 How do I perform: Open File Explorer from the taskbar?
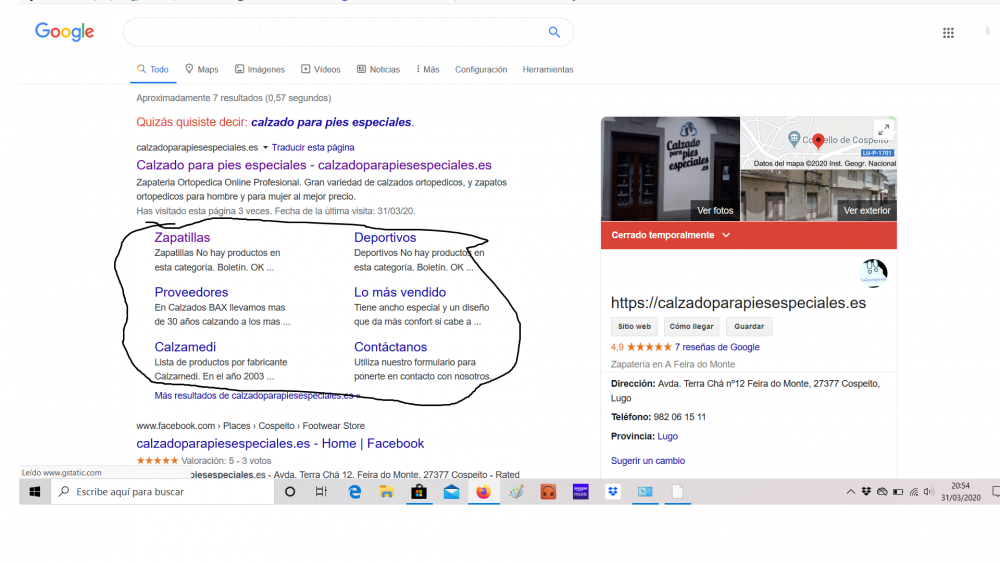[x=386, y=492]
